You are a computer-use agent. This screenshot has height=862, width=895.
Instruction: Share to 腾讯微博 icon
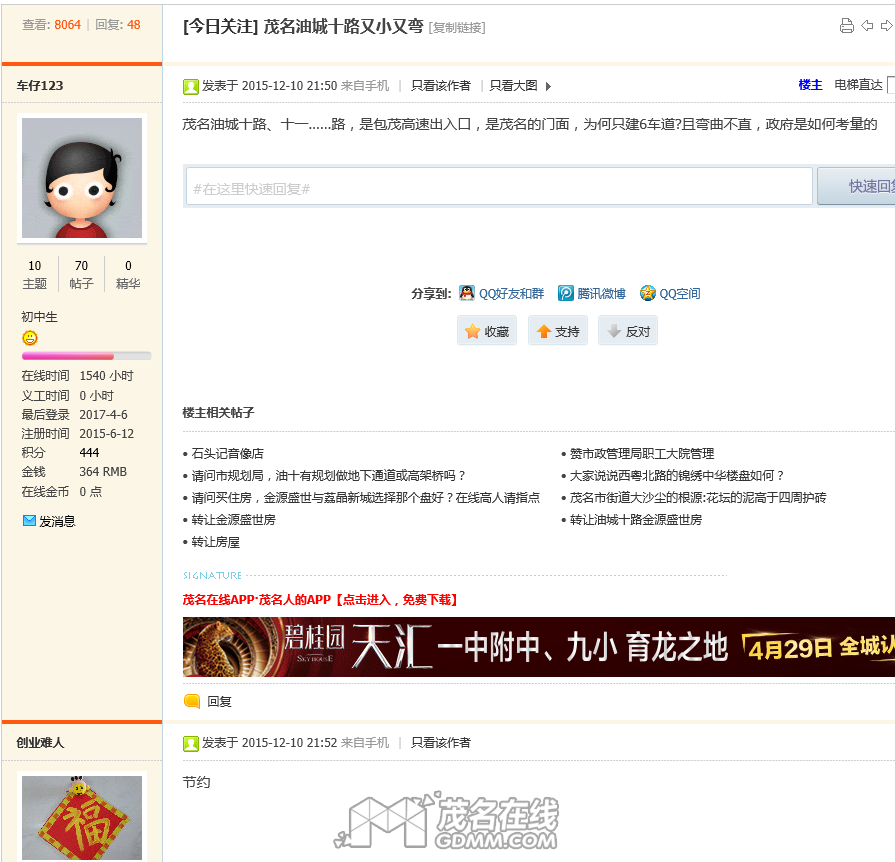coord(566,293)
